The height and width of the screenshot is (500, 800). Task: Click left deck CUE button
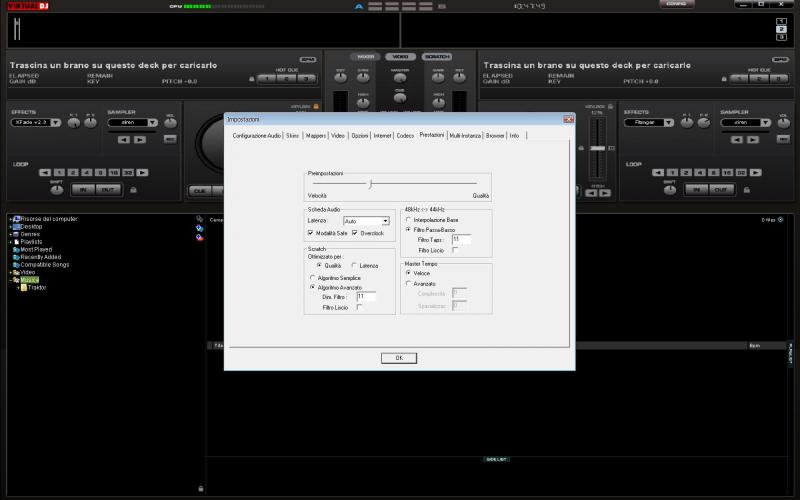[200, 191]
